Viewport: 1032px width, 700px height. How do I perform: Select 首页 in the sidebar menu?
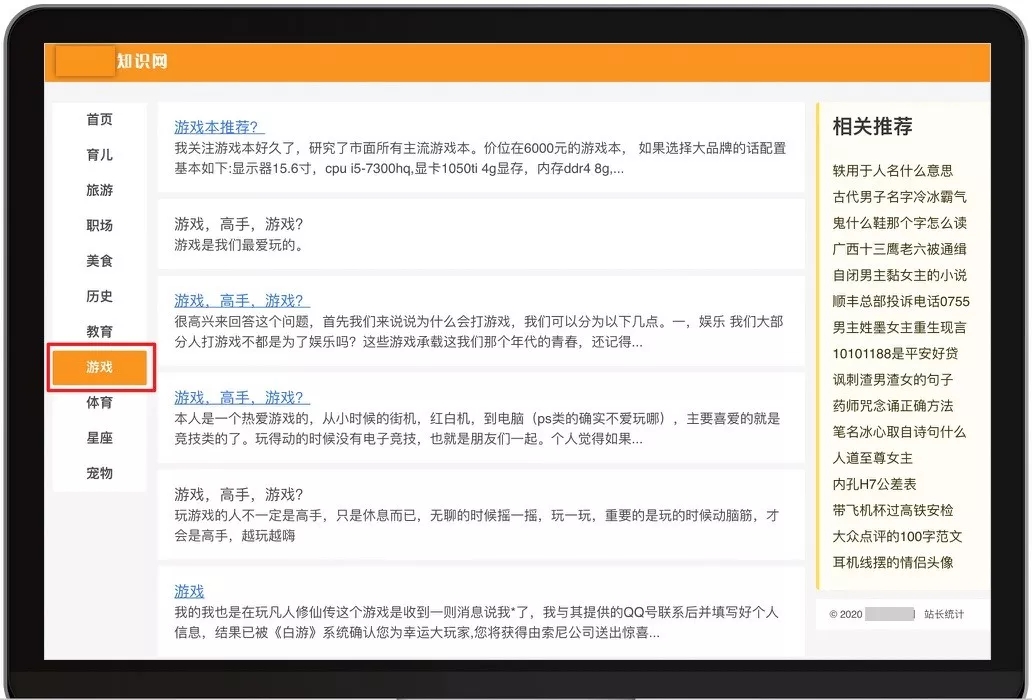pyautogui.click(x=99, y=120)
